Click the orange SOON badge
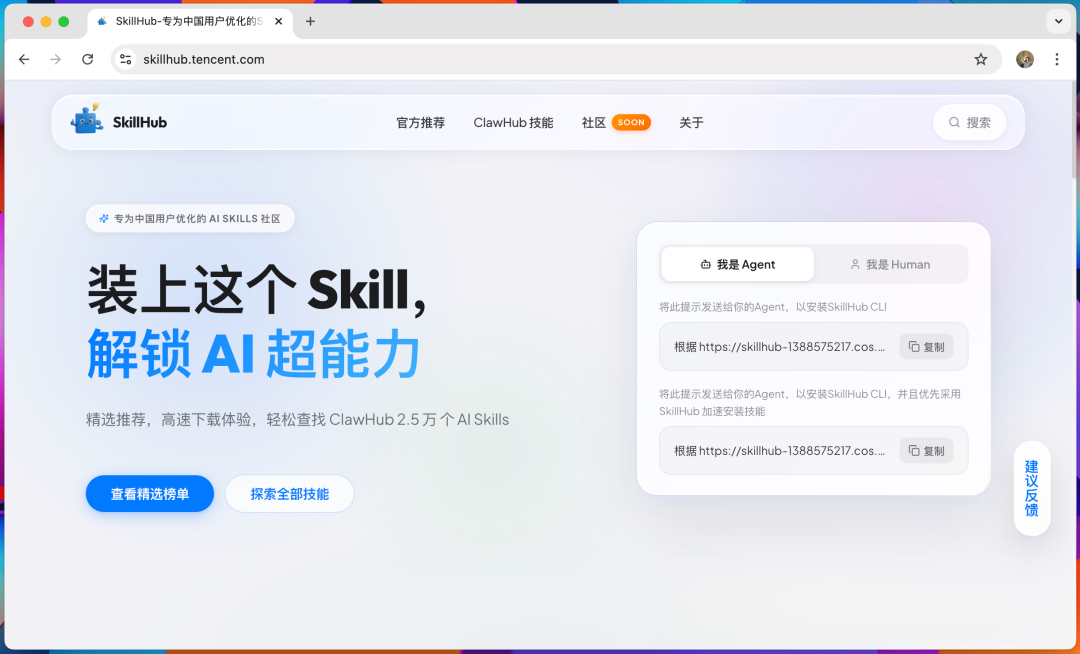The width and height of the screenshot is (1080, 654). [x=631, y=123]
